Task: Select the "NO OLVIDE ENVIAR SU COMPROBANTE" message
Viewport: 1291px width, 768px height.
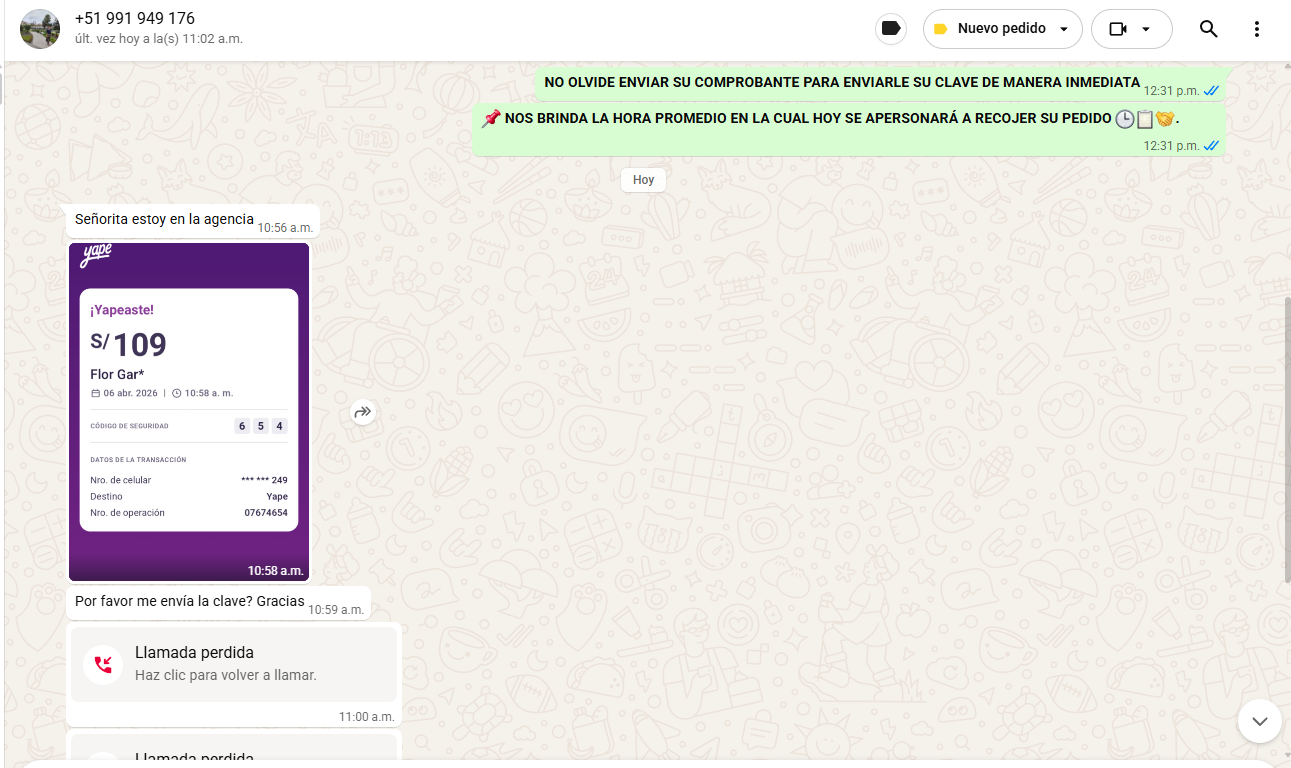Action: tap(841, 83)
